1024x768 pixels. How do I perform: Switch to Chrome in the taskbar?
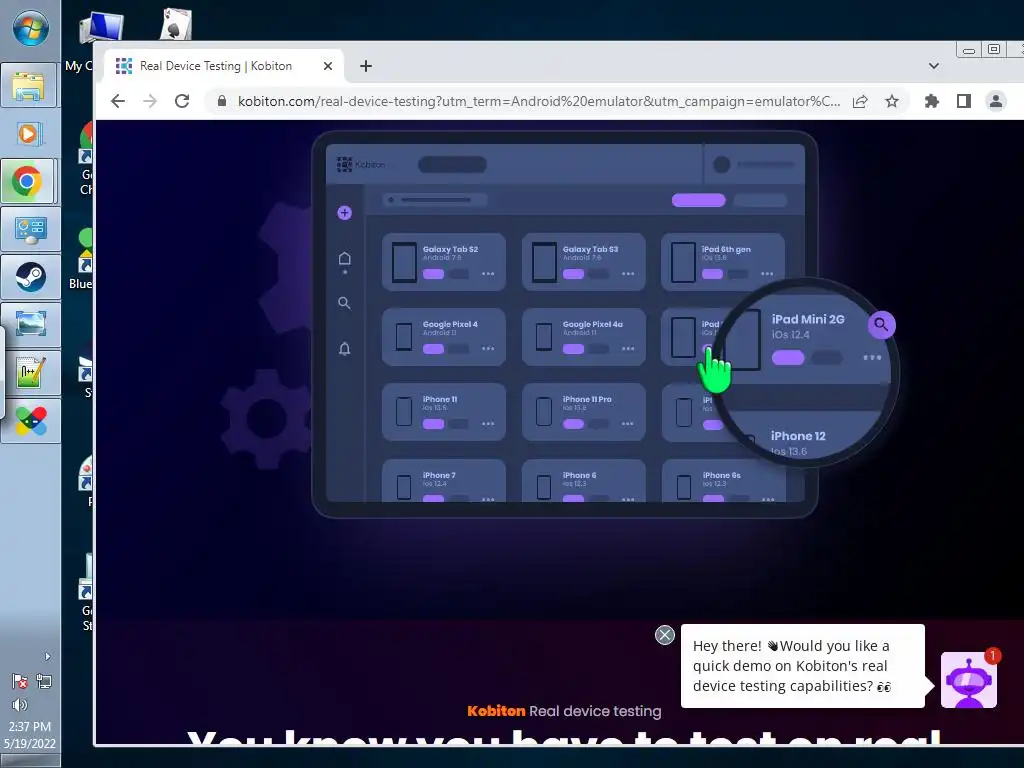tap(29, 182)
